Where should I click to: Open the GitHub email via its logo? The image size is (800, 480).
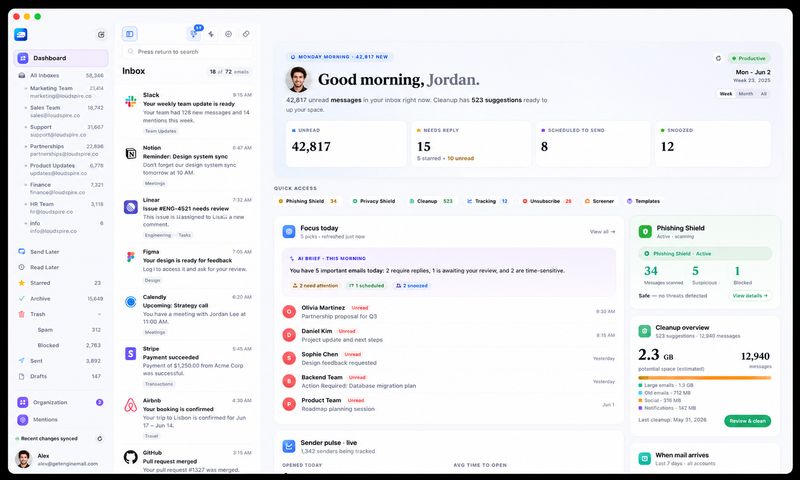pyautogui.click(x=131, y=457)
